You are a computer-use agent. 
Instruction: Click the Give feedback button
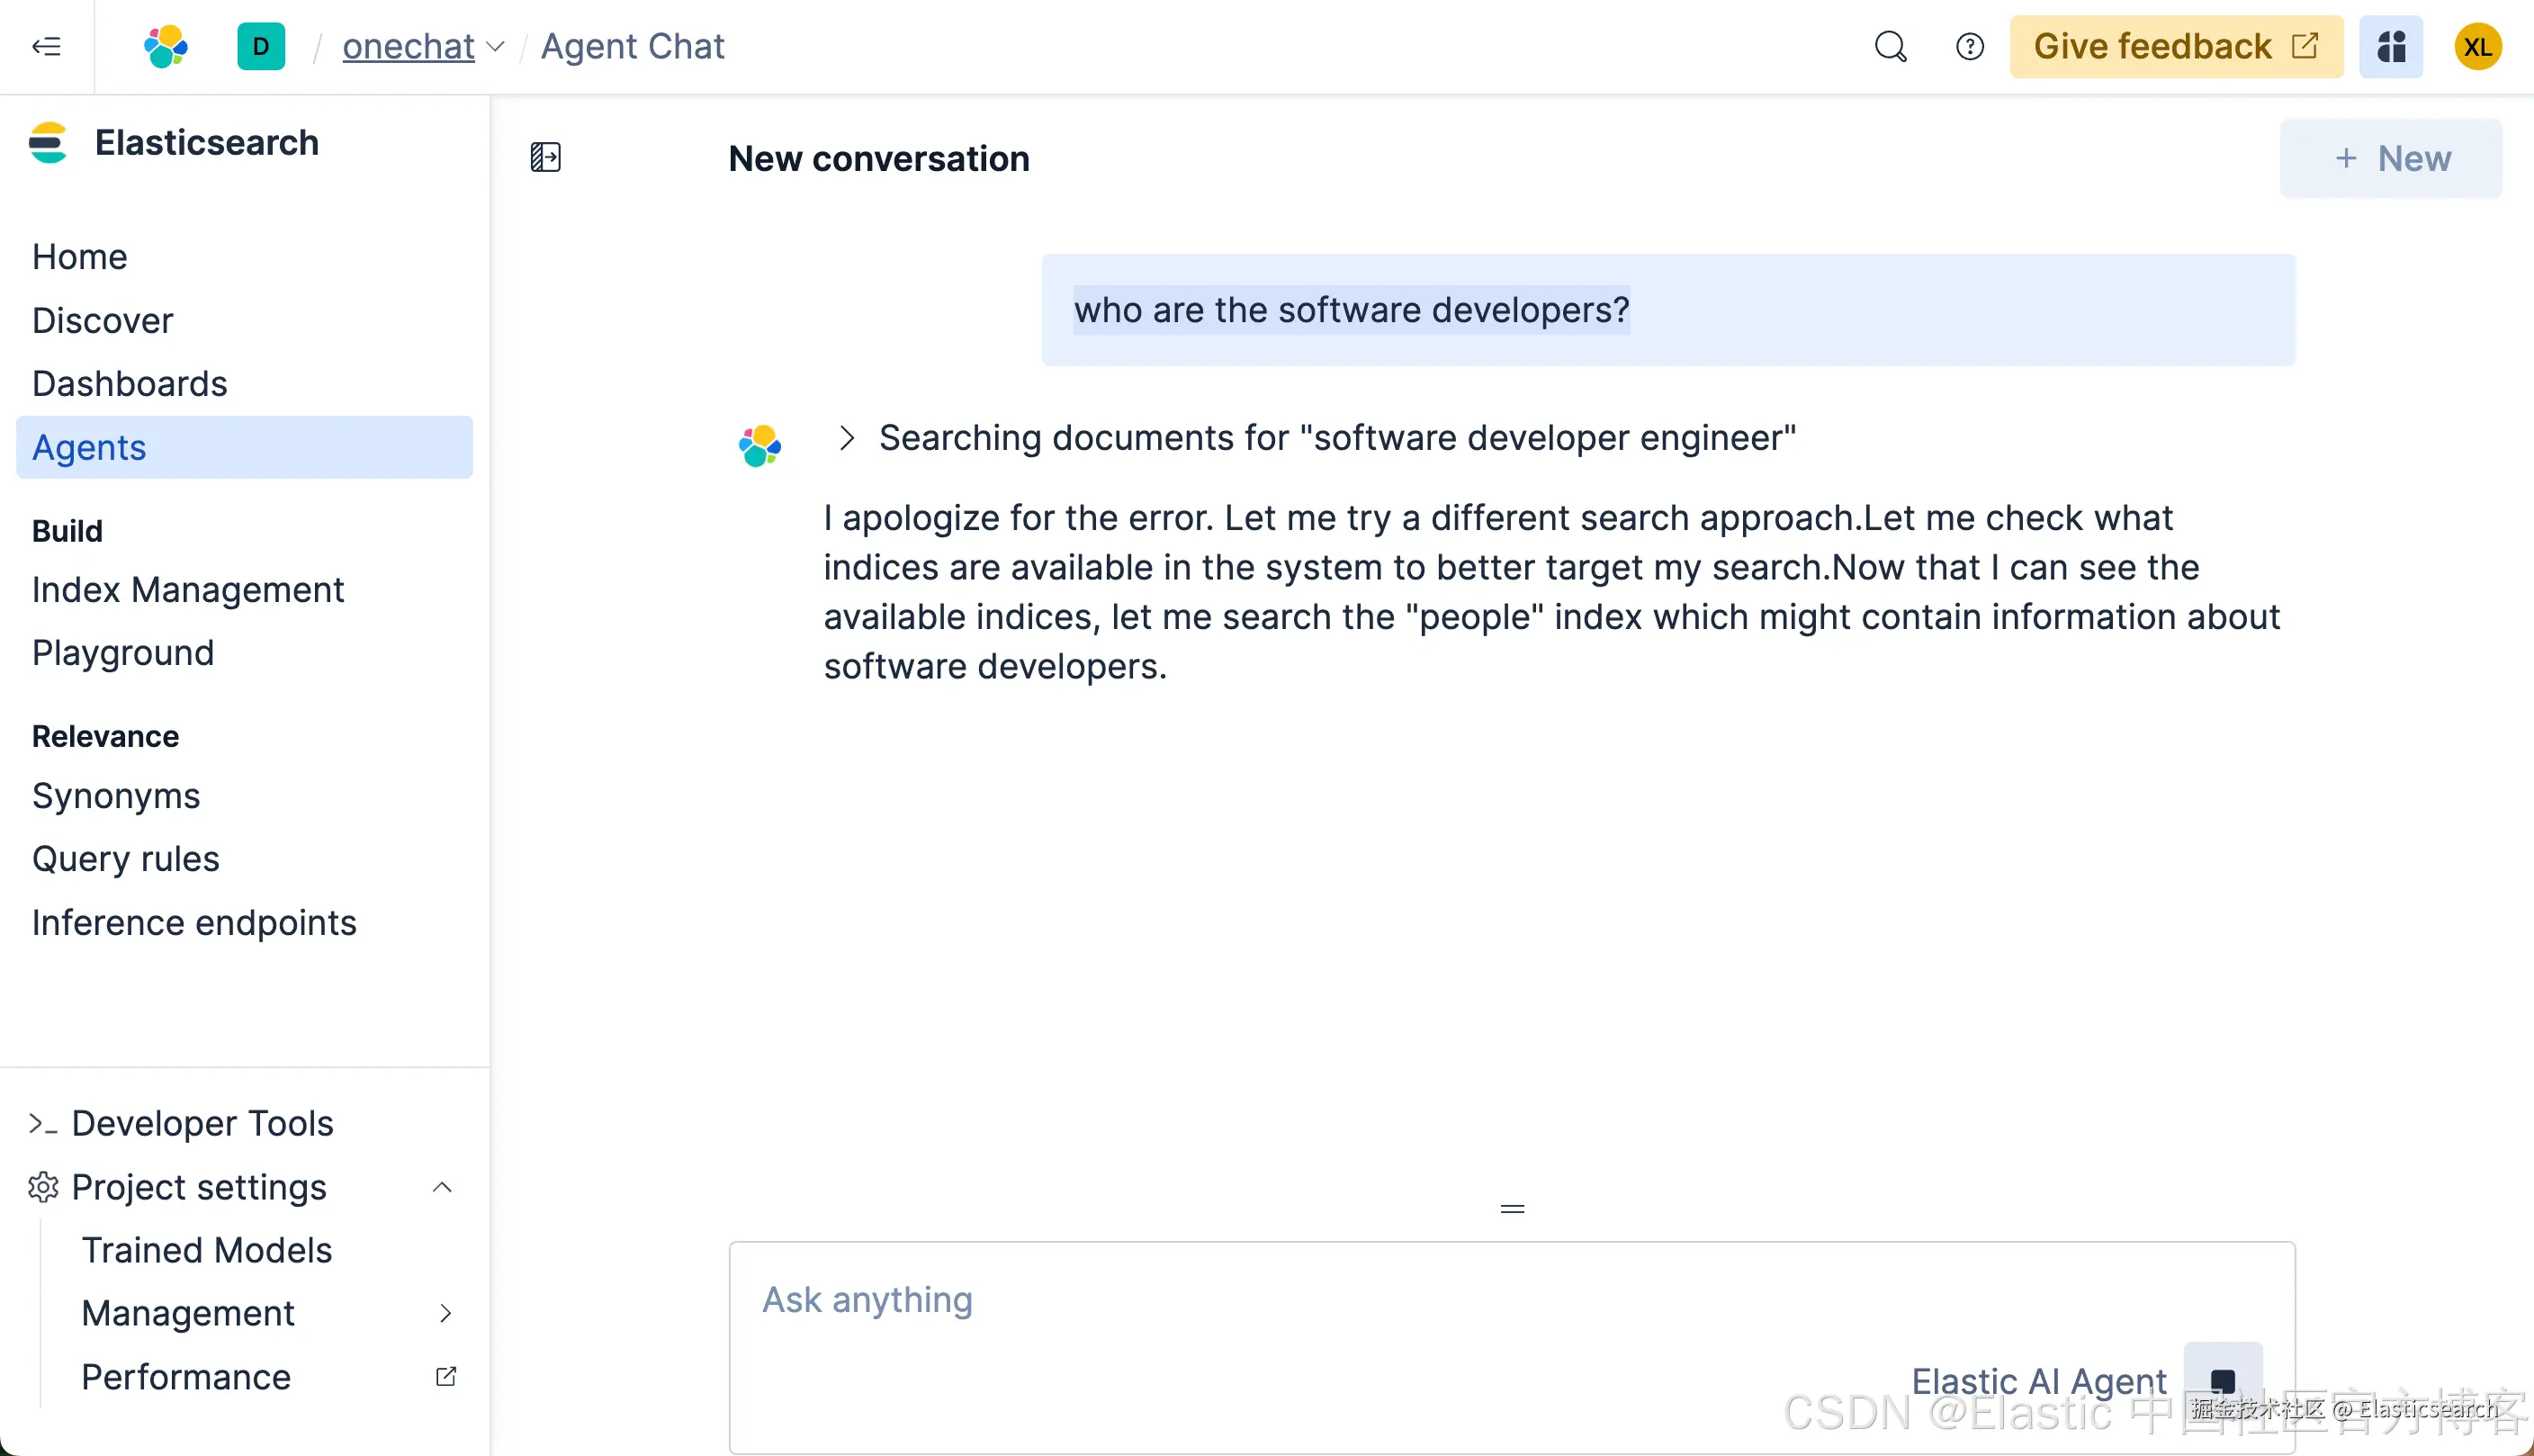tap(2176, 46)
